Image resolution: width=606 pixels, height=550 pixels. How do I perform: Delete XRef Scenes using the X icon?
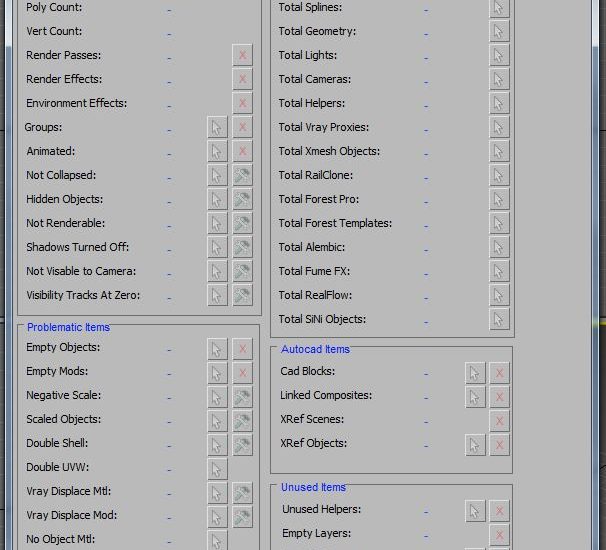[499, 421]
